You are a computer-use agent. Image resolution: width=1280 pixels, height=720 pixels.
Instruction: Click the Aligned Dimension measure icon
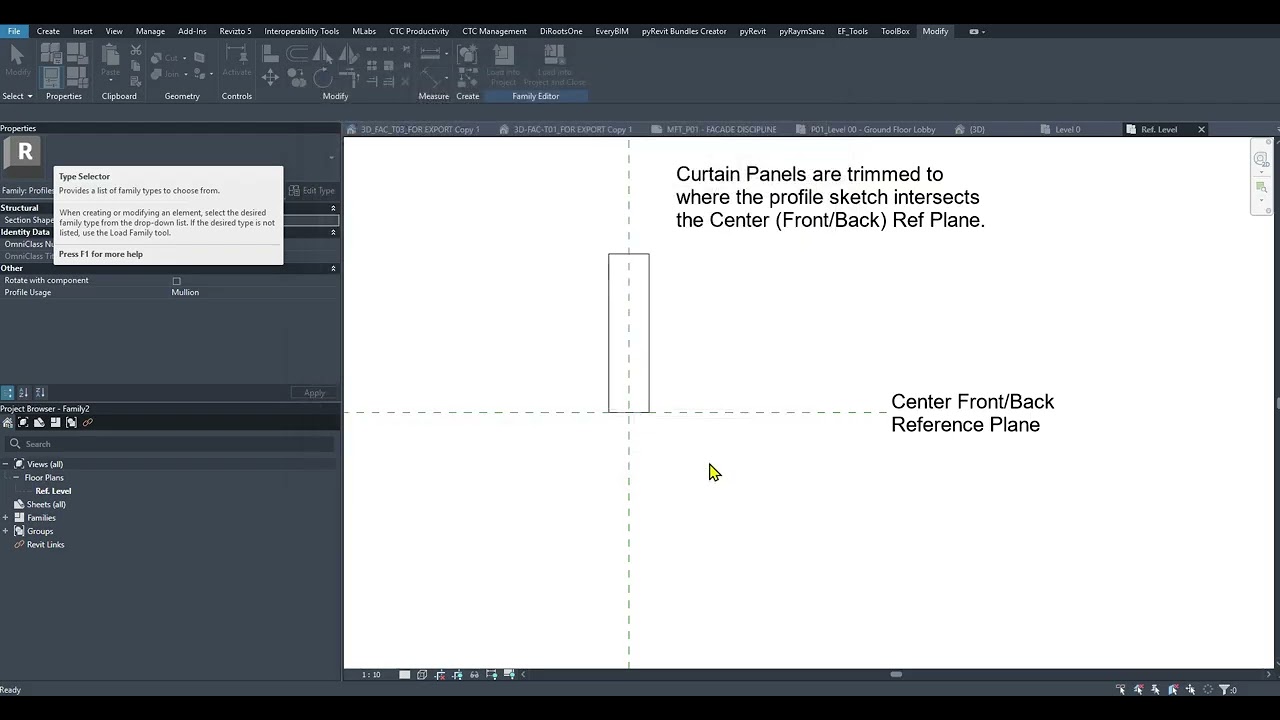point(429,52)
